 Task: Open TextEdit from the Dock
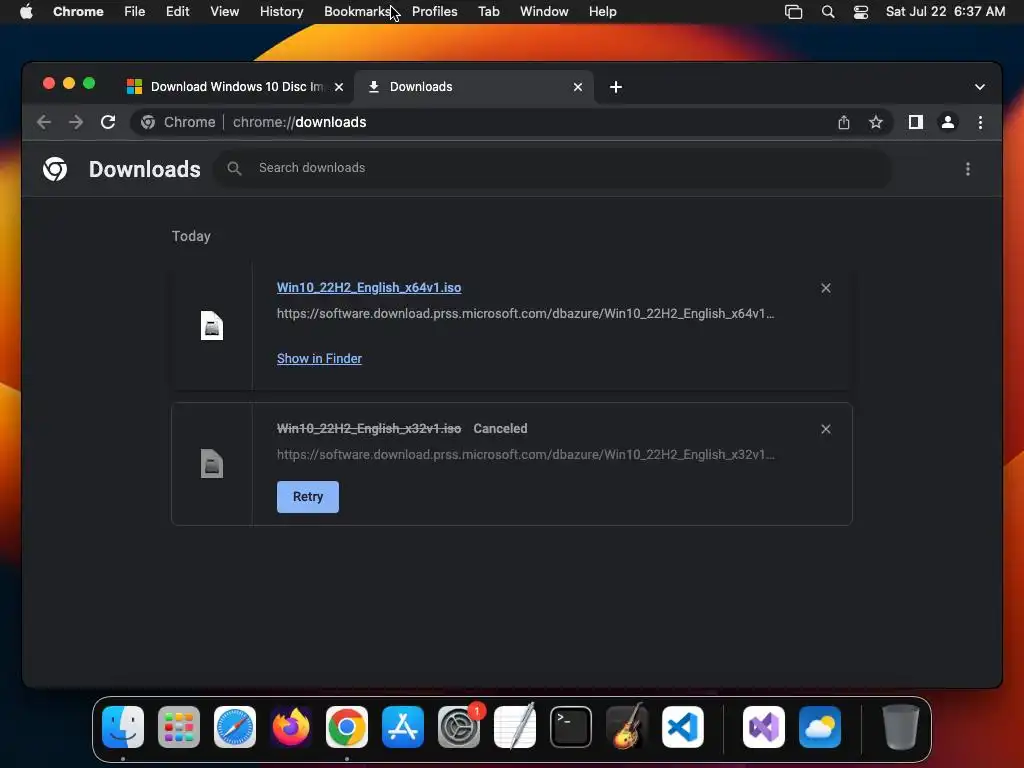coord(515,727)
